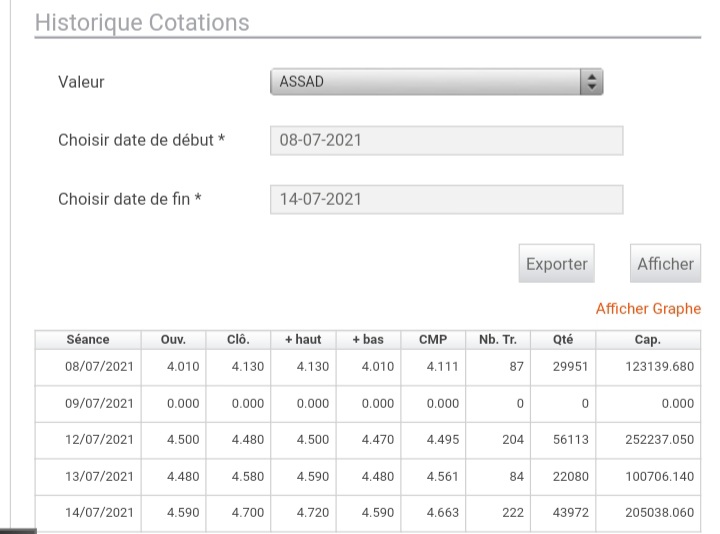Open the Afficher Graphe link
Viewport: 720px width, 534px height.
(648, 309)
